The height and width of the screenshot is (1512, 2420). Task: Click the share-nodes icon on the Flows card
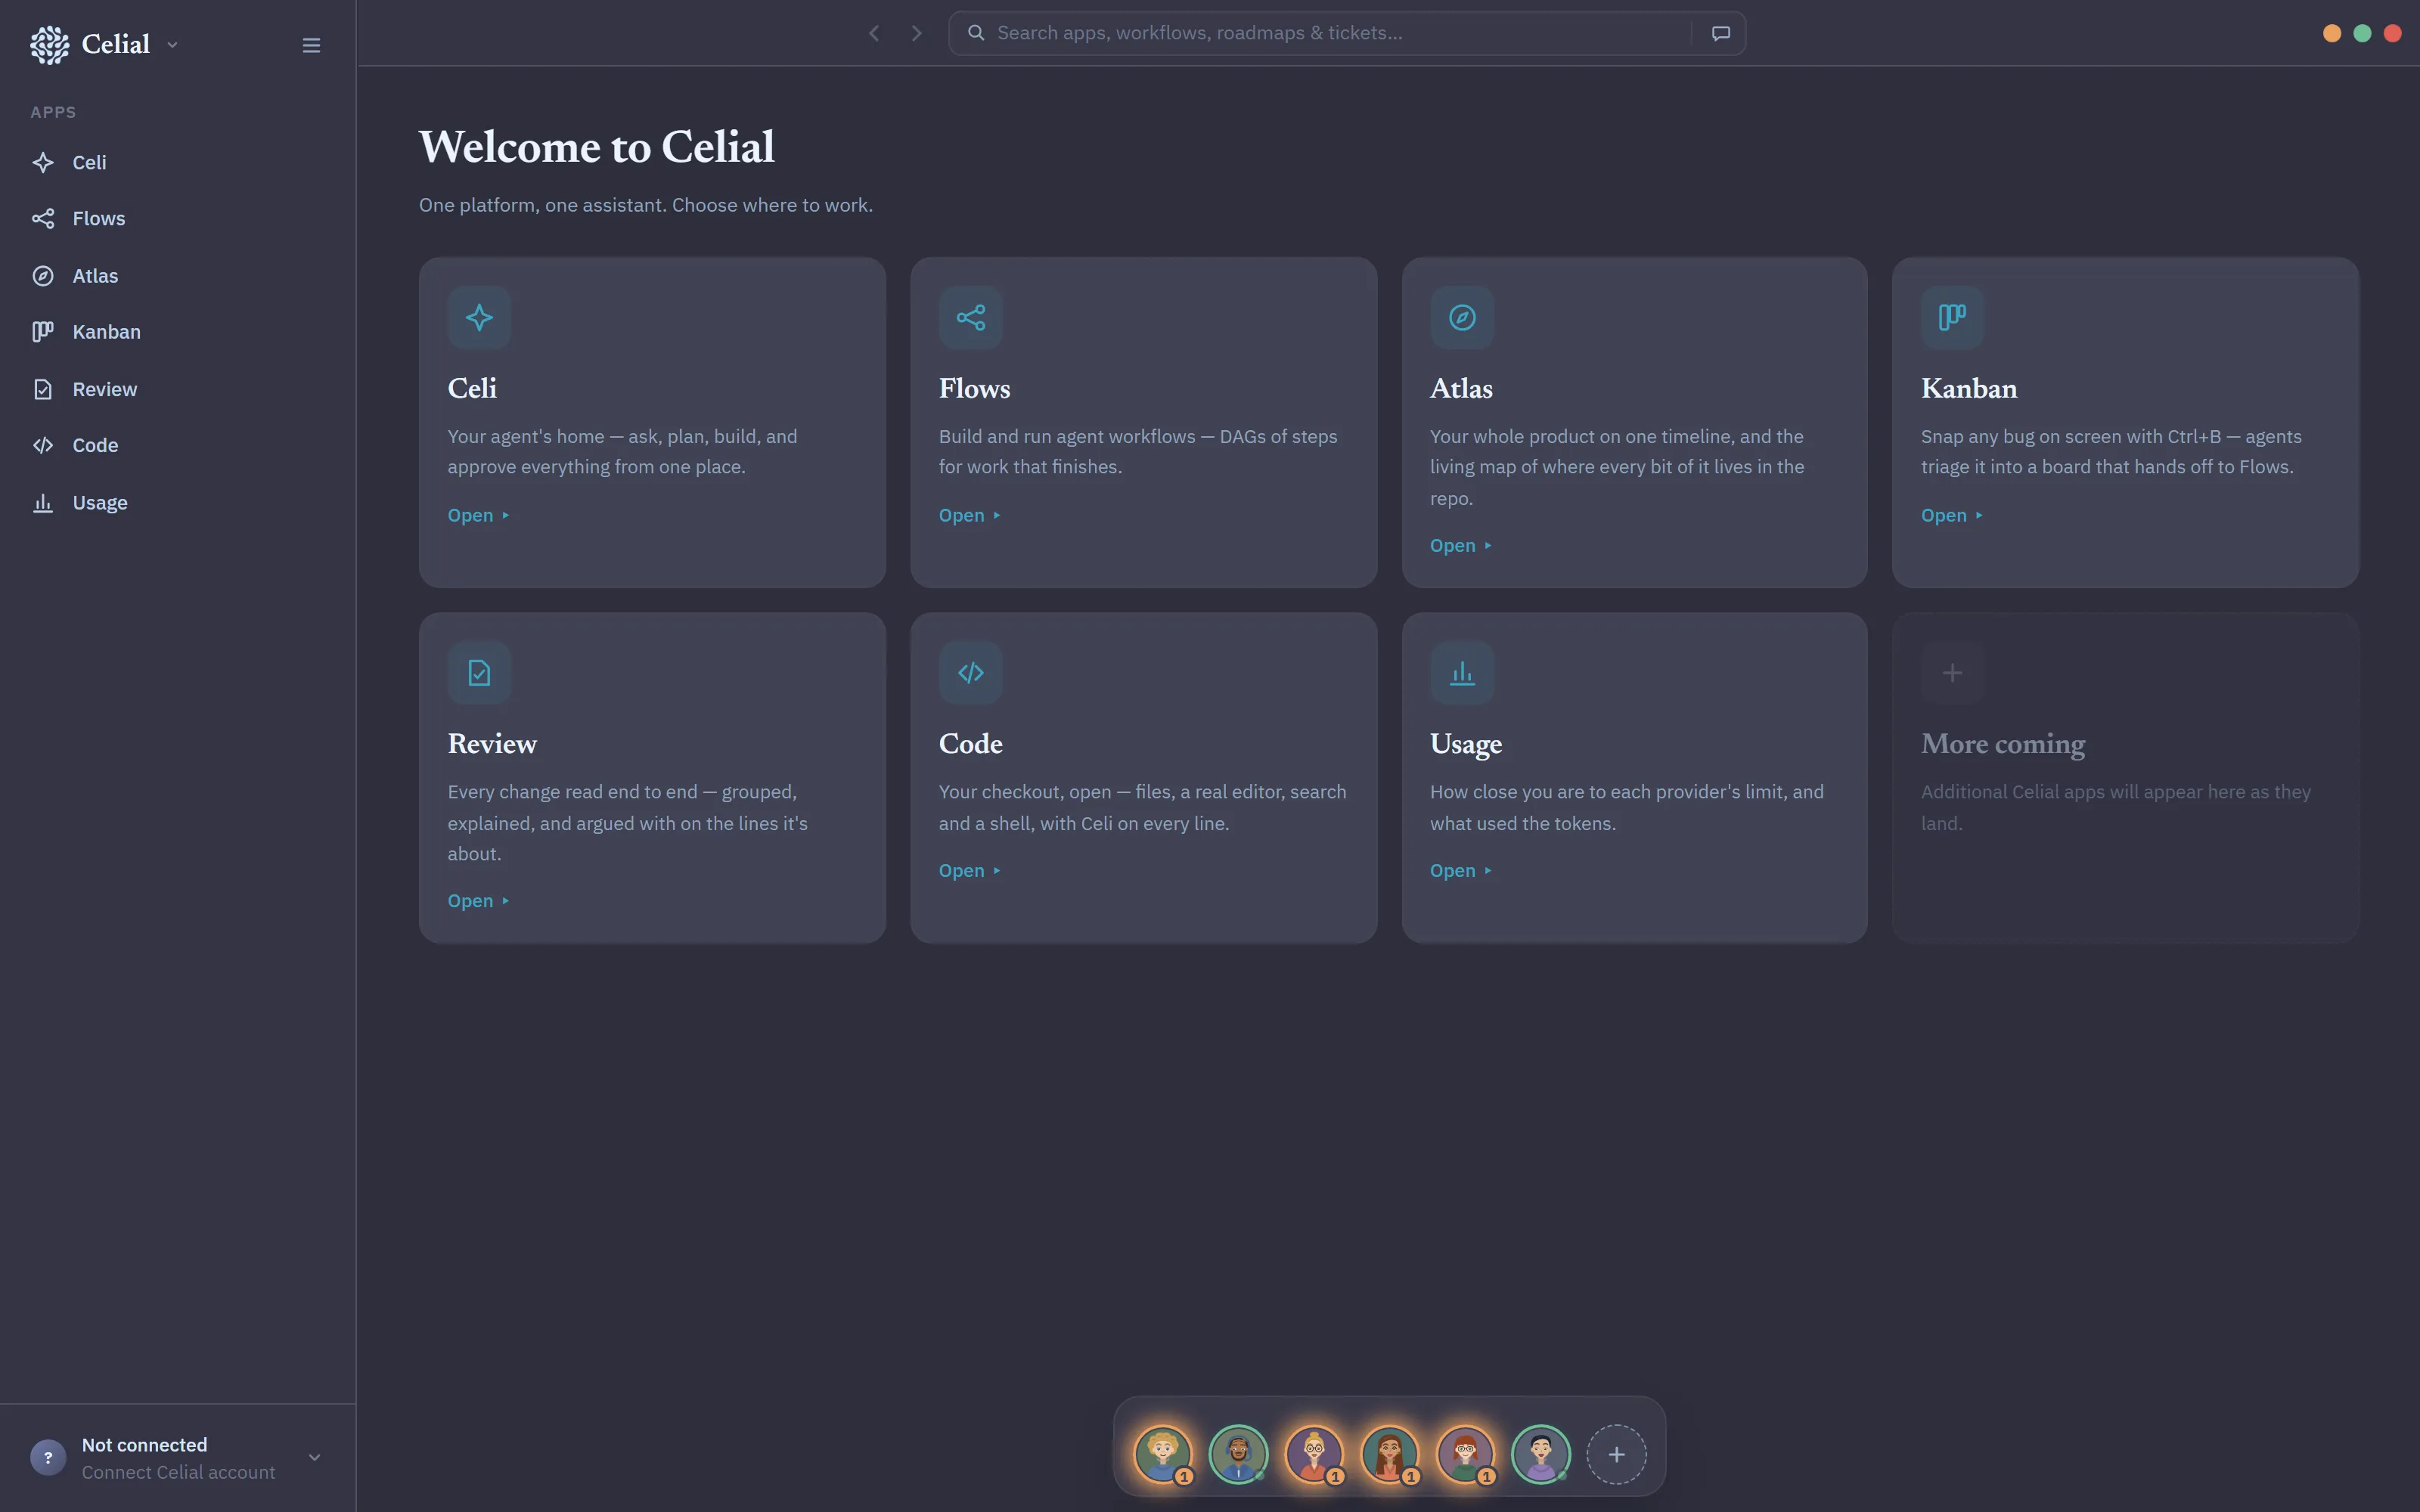970,318
